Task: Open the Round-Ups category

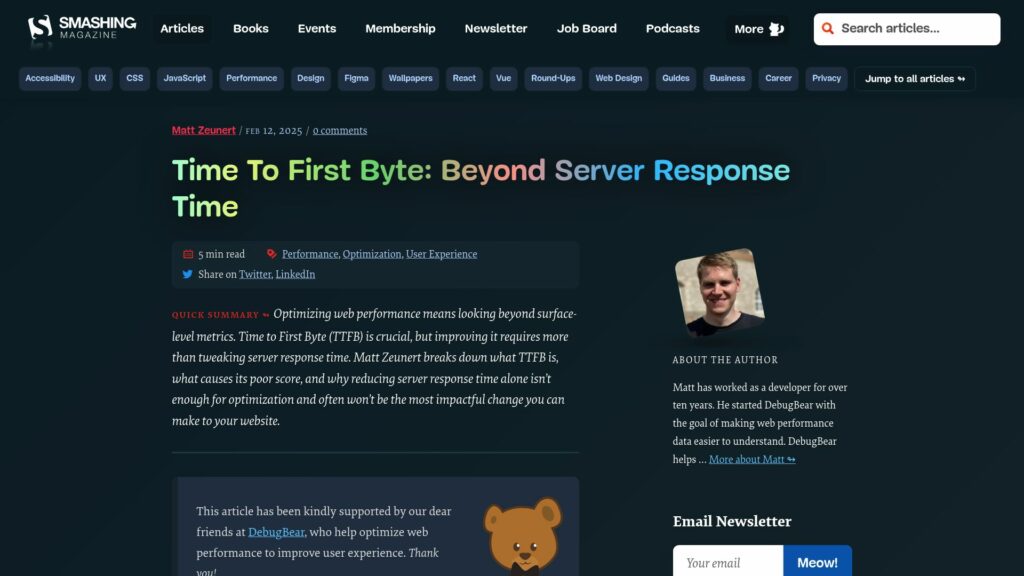Action: point(553,78)
